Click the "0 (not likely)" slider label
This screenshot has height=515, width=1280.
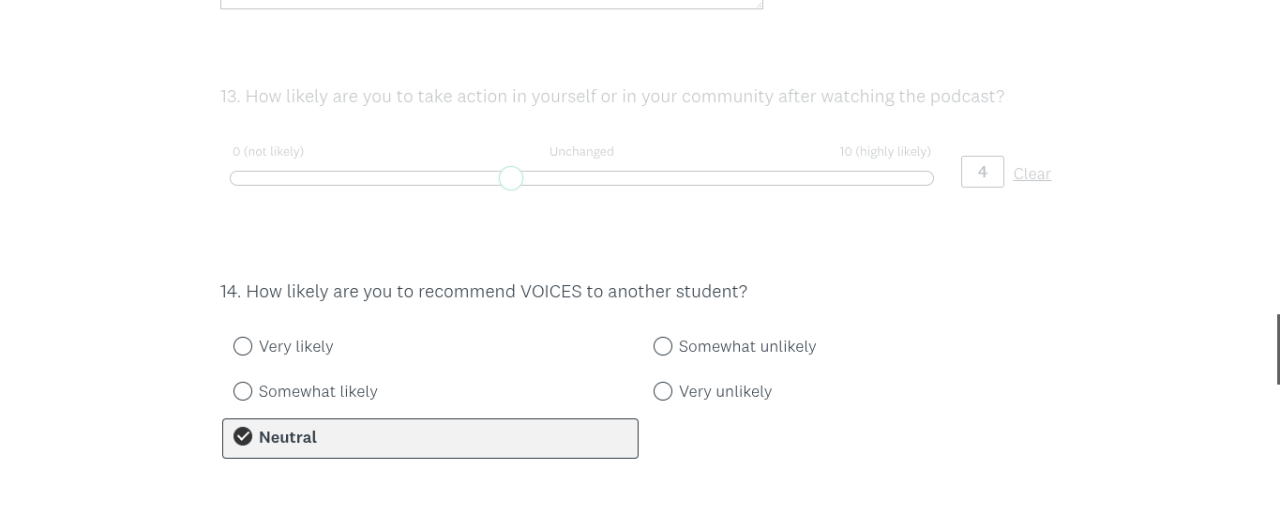pyautogui.click(x=268, y=152)
